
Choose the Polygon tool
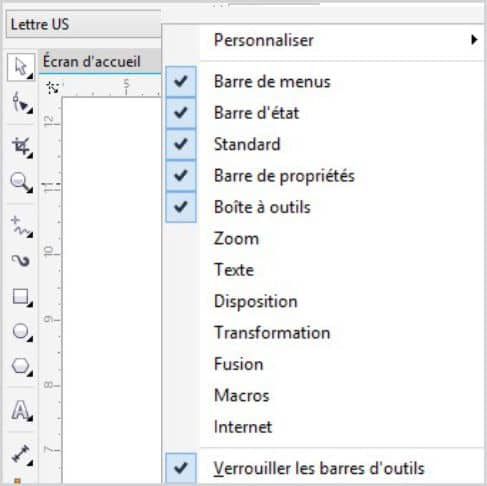coord(21,367)
